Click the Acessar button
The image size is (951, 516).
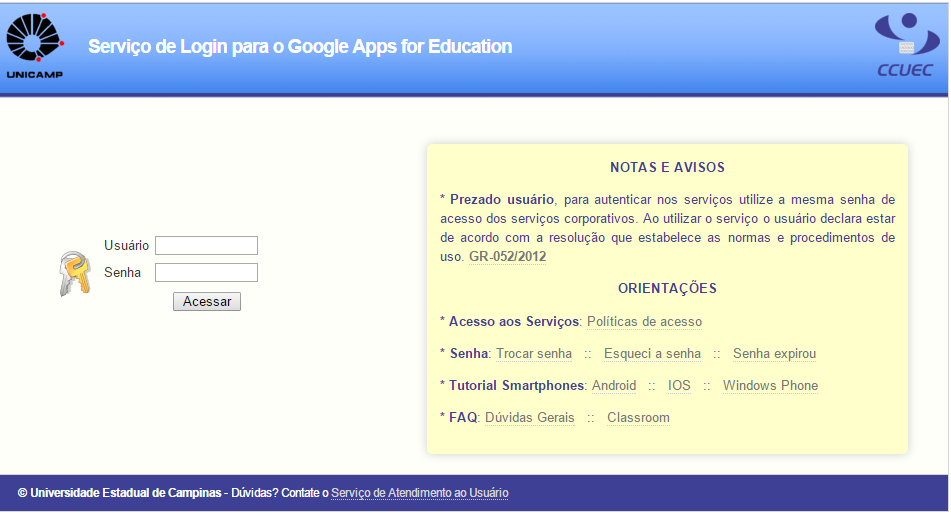tap(207, 301)
